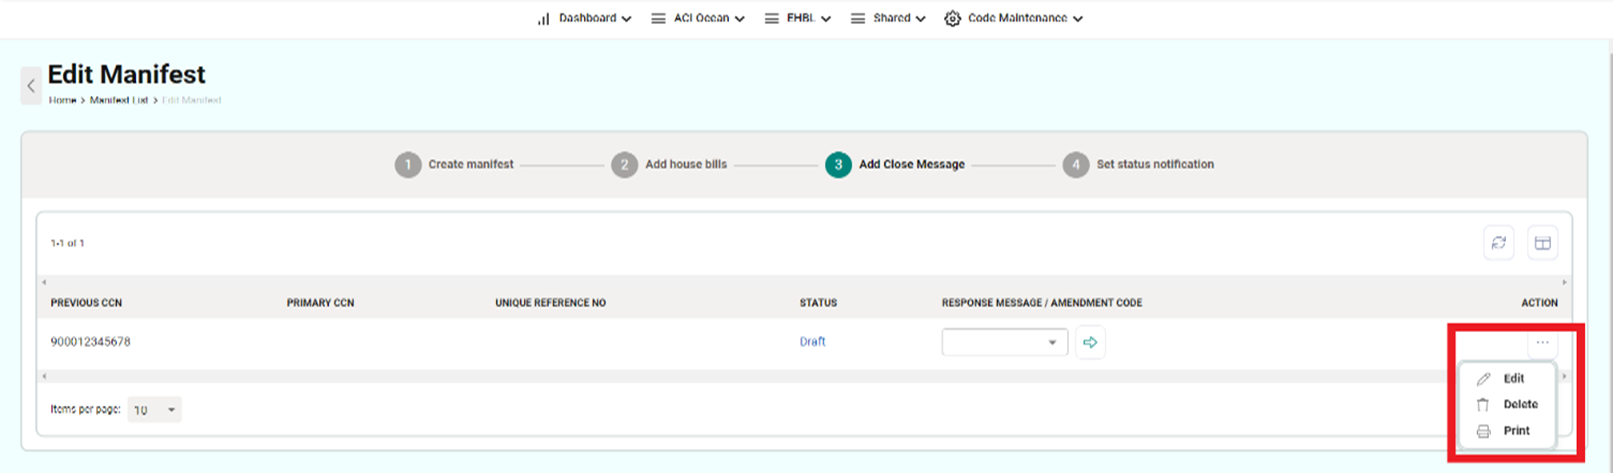
Task: Select the 900012345678 CCN cell
Action: (90, 342)
